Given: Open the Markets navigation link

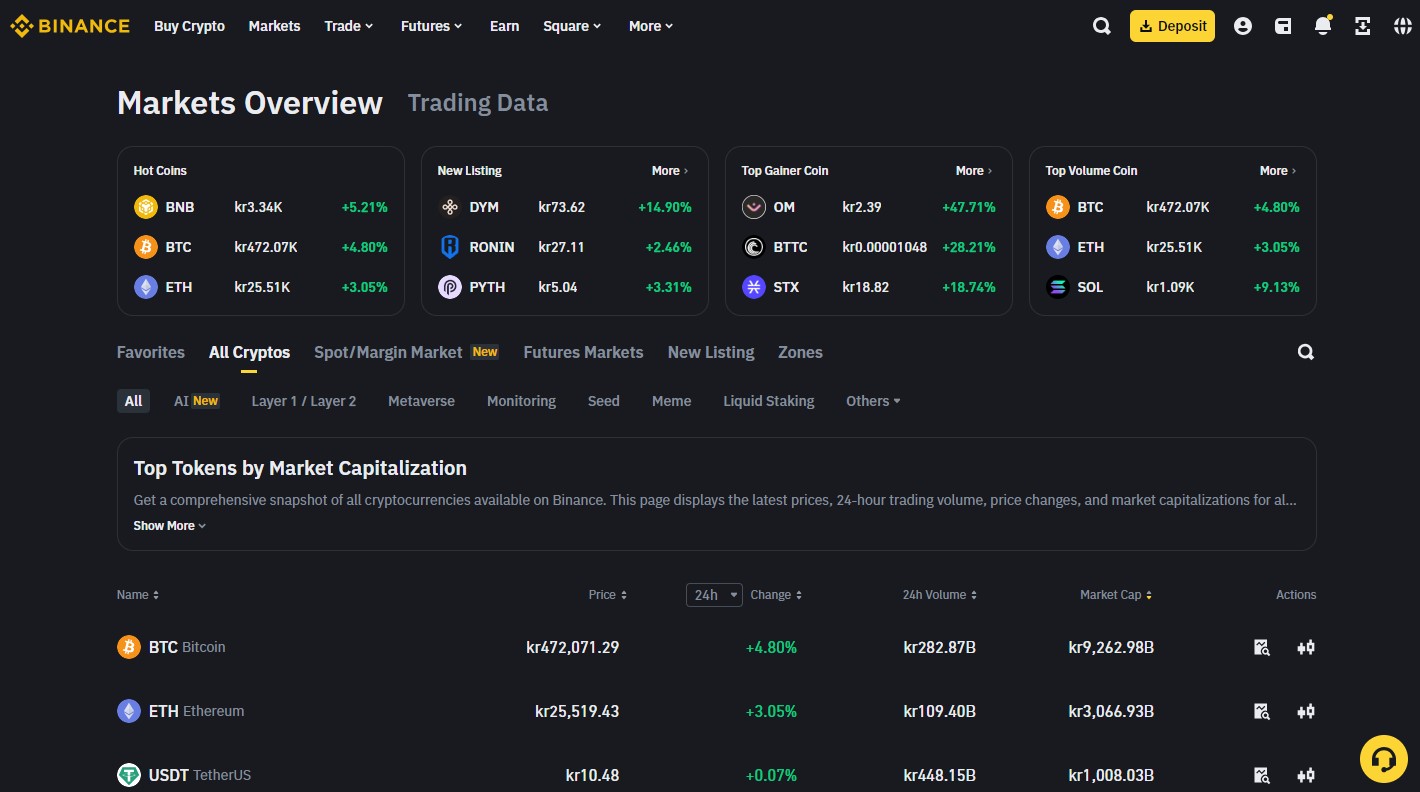Looking at the screenshot, I should click(274, 26).
